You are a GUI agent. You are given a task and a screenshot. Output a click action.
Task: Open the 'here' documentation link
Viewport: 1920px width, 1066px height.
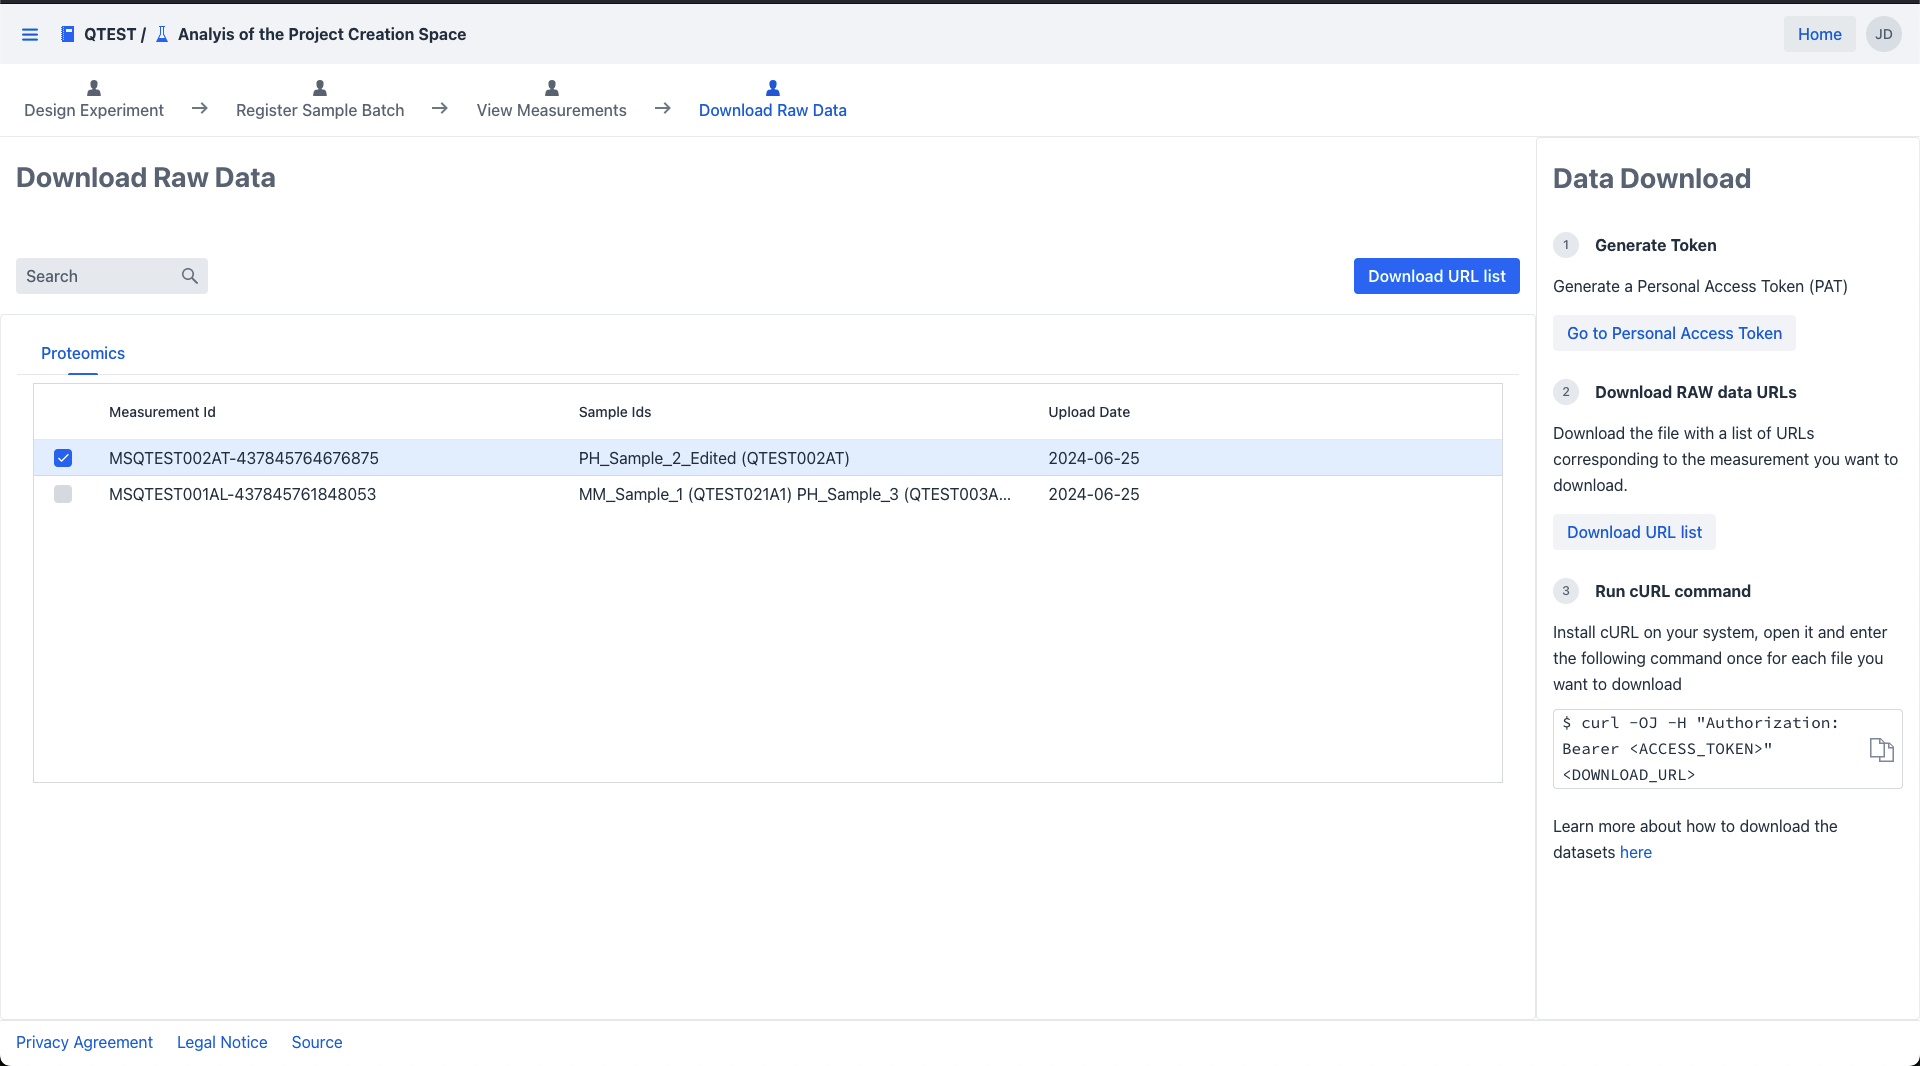point(1635,853)
